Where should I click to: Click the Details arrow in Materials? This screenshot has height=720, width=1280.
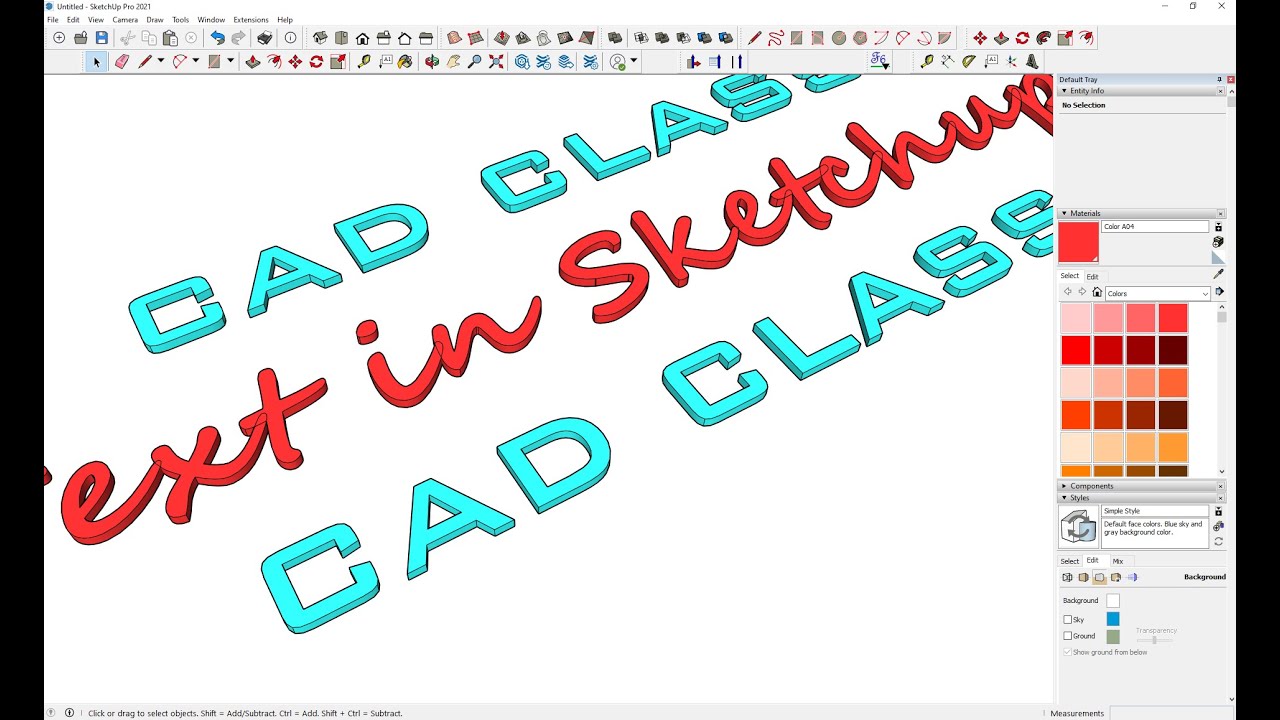coord(1219,292)
